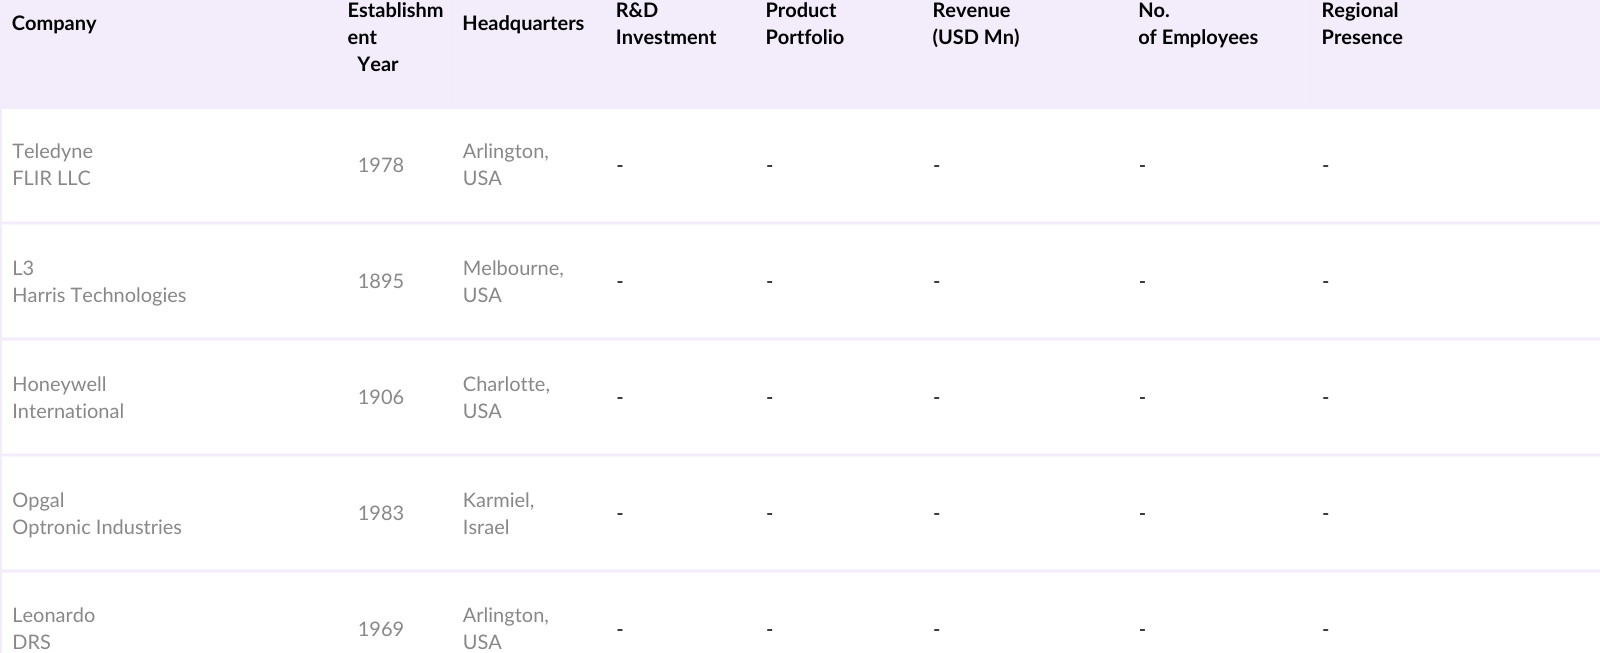The image size is (1600, 653).
Task: Click the Melbourne, USA headquarters cell
Action: (x=512, y=281)
